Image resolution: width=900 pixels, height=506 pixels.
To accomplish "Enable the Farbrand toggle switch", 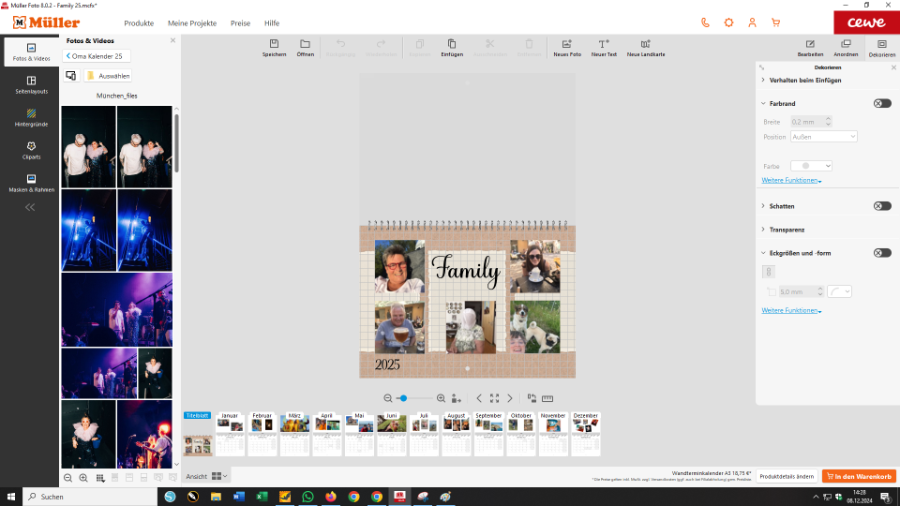I will (x=881, y=103).
